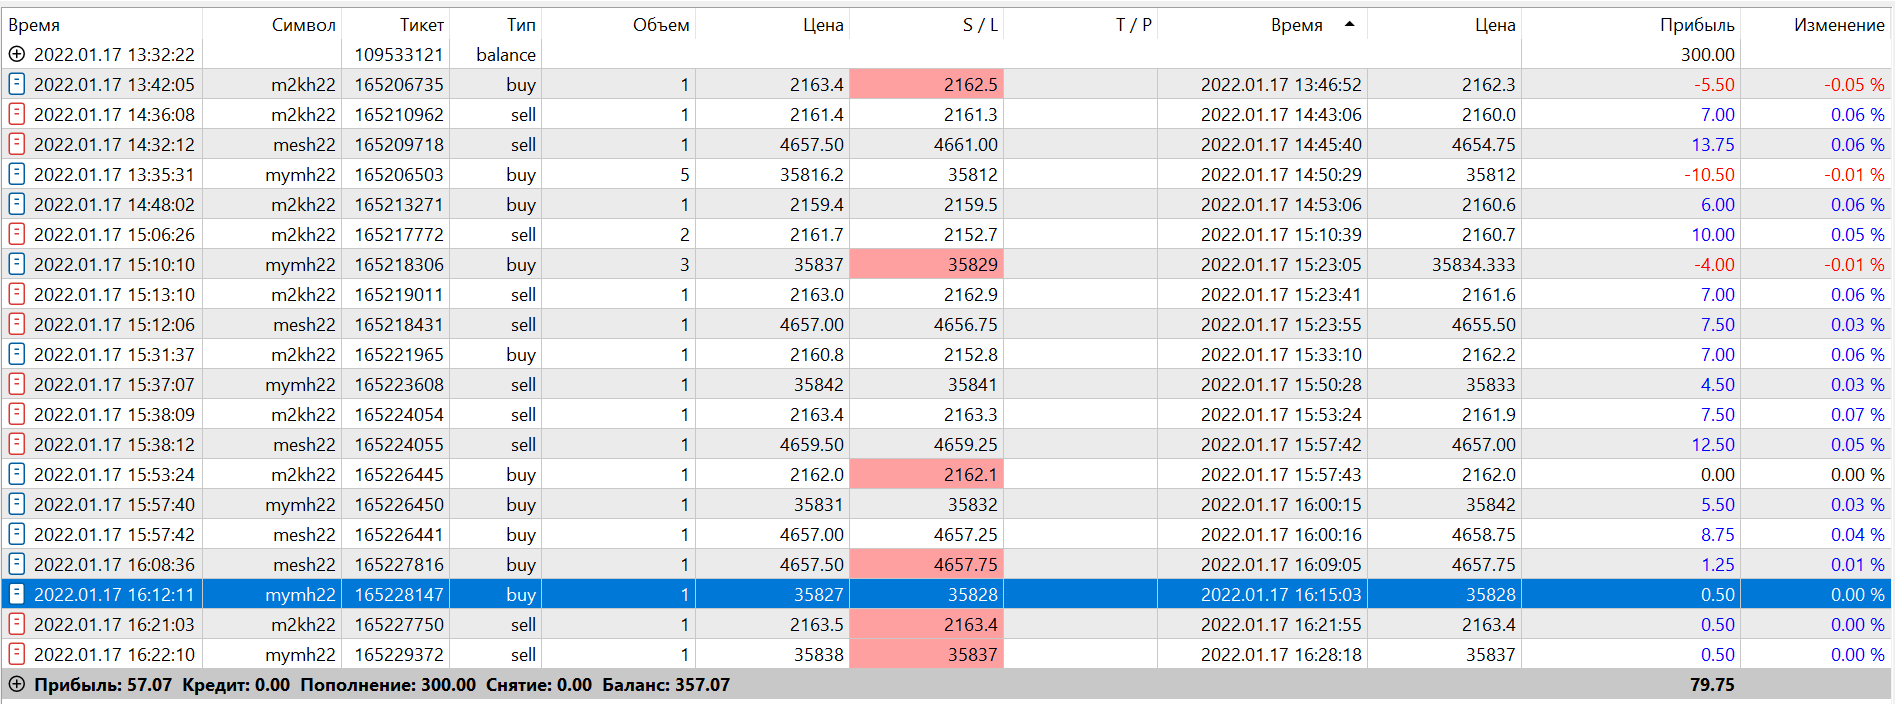Click buy order icon for ticket 165226441

[x=17, y=534]
